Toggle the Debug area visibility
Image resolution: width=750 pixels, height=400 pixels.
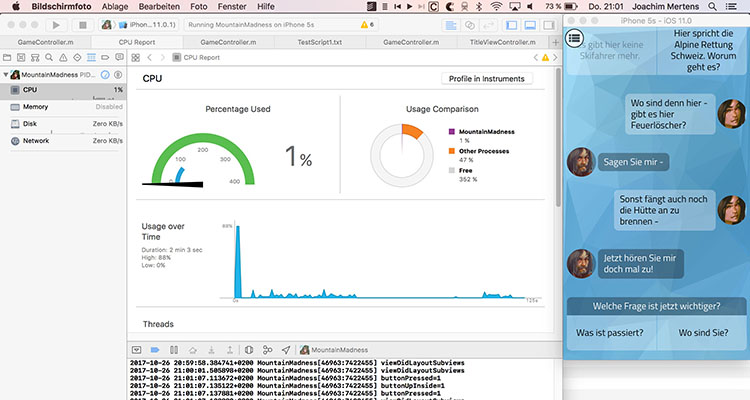click(530, 25)
